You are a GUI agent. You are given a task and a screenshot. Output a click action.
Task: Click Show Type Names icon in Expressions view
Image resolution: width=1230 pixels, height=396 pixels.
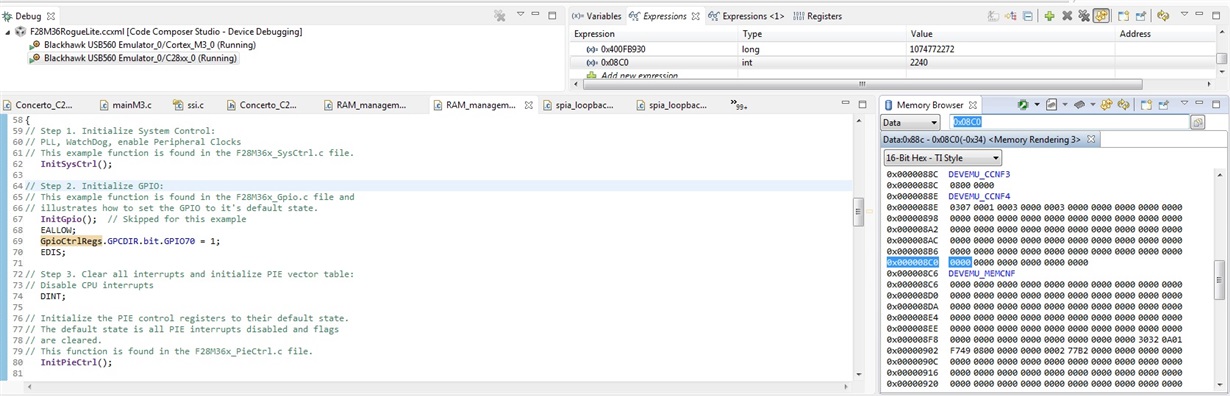coord(993,16)
